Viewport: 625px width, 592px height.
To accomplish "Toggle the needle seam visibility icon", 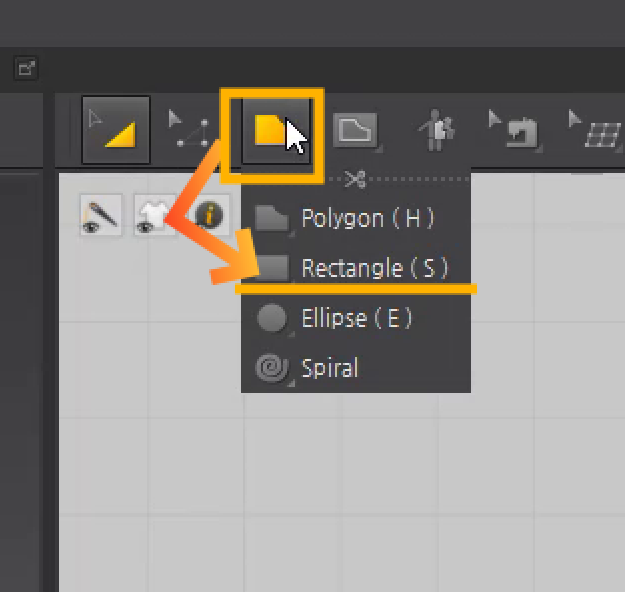I will (x=101, y=215).
